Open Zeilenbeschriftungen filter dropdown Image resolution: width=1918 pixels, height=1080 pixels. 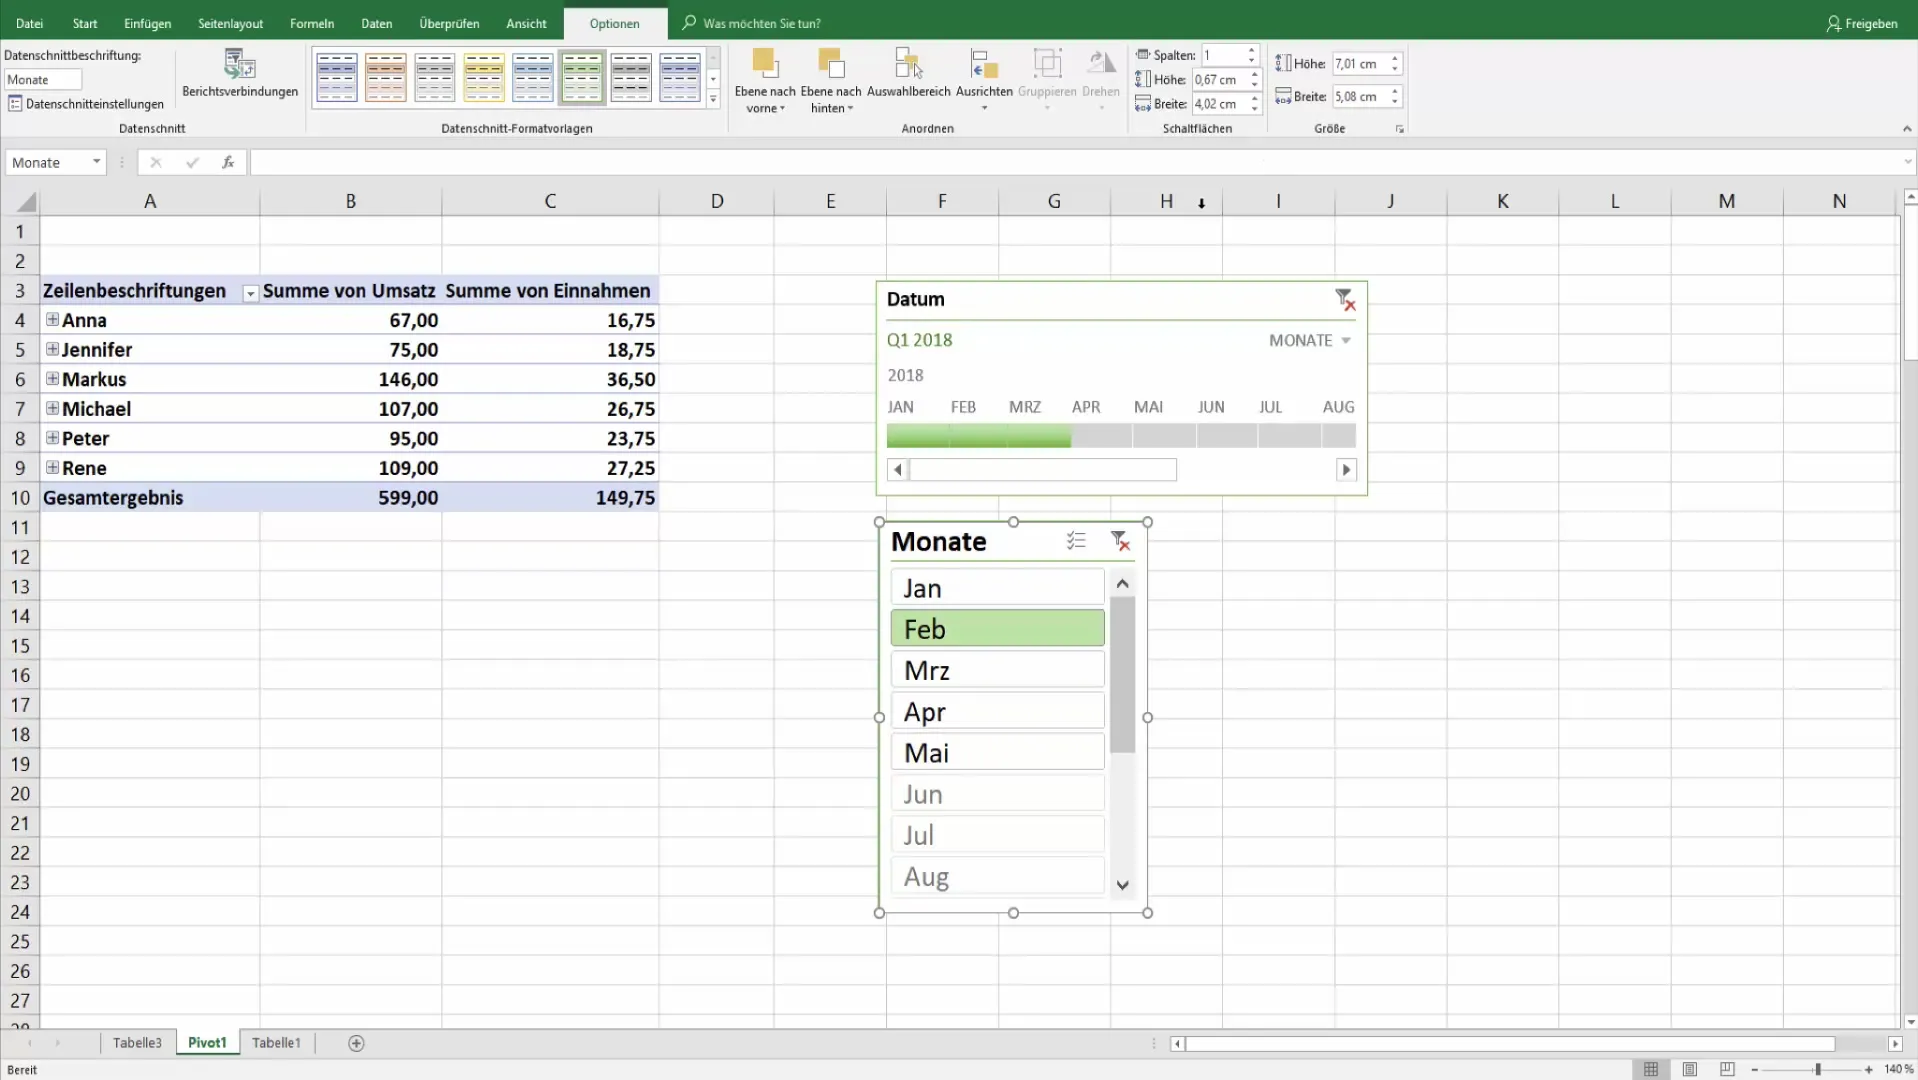coord(250,293)
